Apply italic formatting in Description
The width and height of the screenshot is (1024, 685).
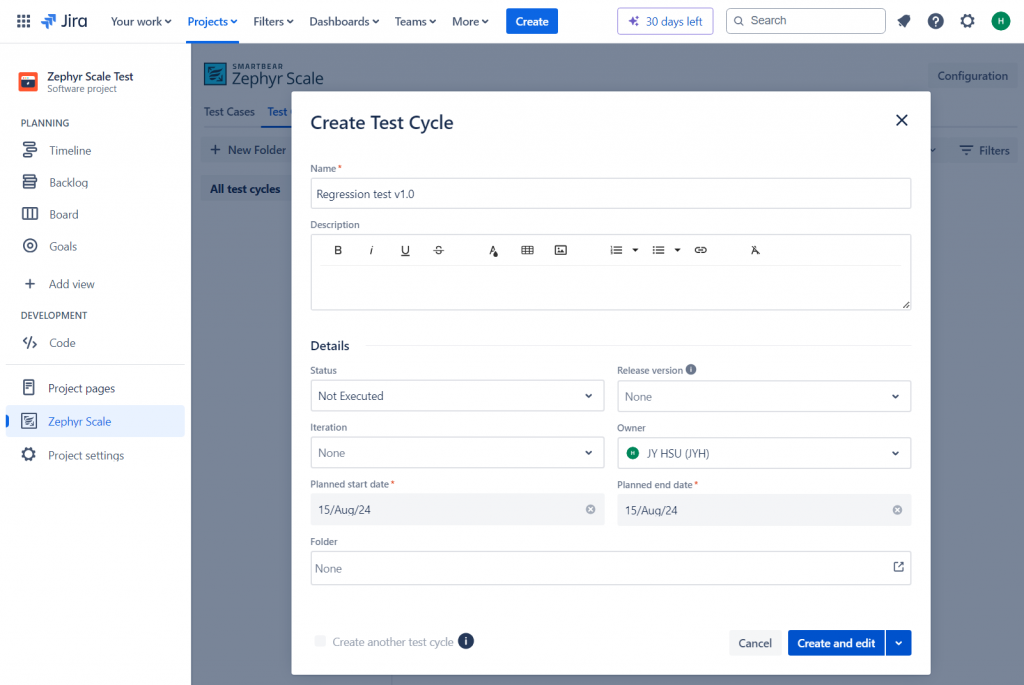click(x=371, y=250)
